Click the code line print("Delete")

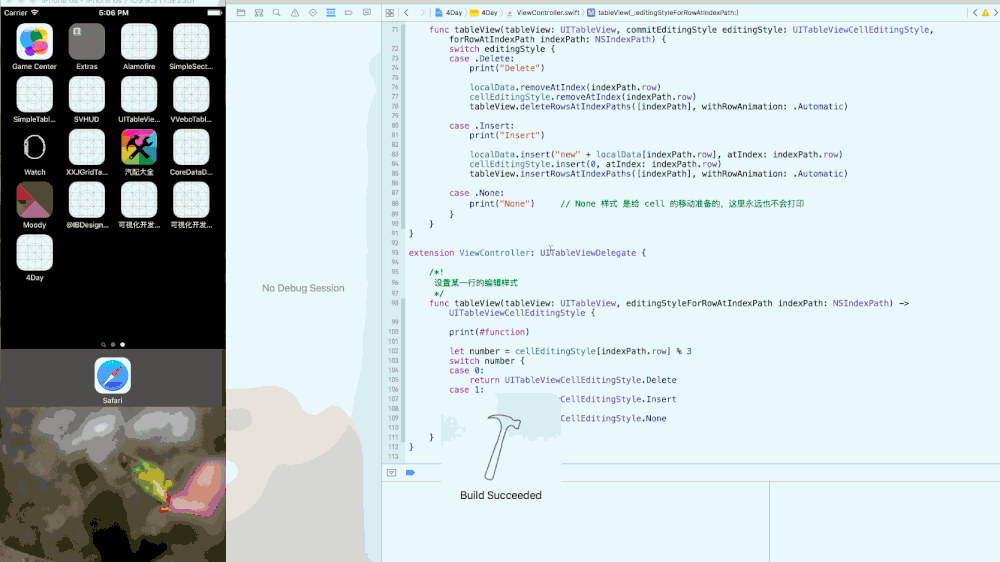507,68
